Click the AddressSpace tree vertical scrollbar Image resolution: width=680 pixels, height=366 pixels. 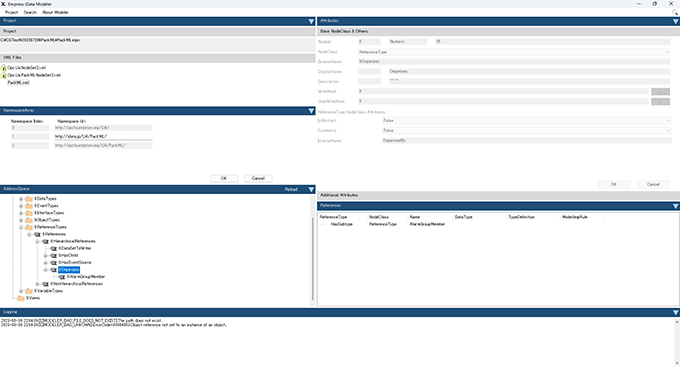313,258
